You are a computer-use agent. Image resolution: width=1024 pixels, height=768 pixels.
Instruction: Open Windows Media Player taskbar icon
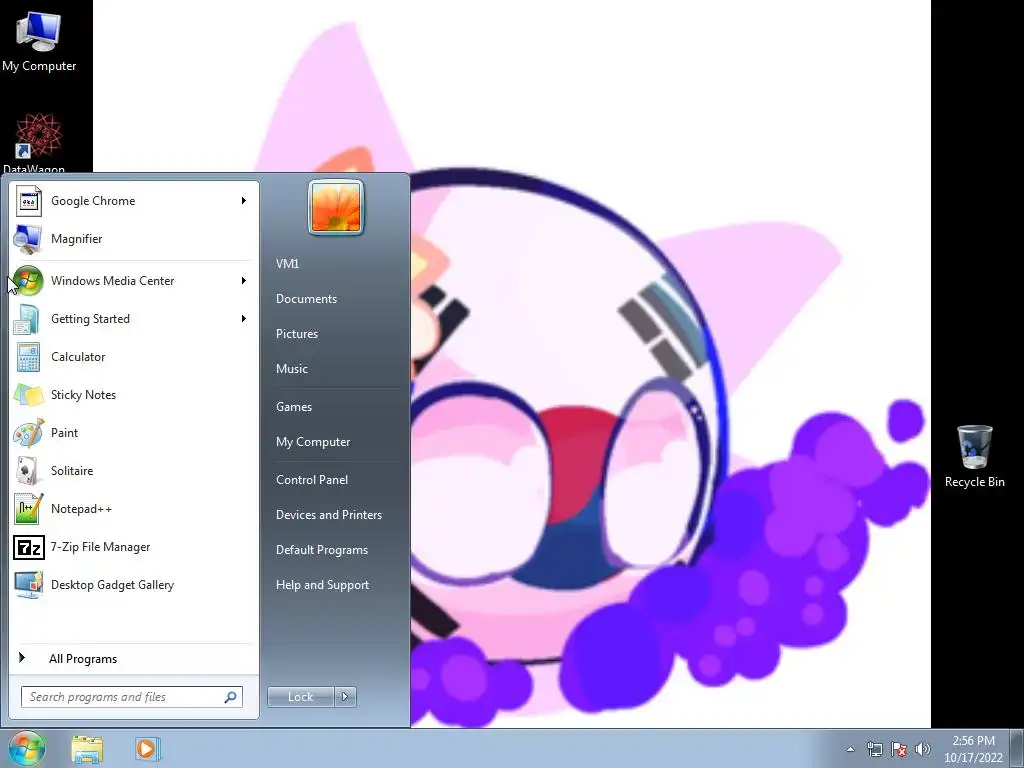(x=146, y=748)
